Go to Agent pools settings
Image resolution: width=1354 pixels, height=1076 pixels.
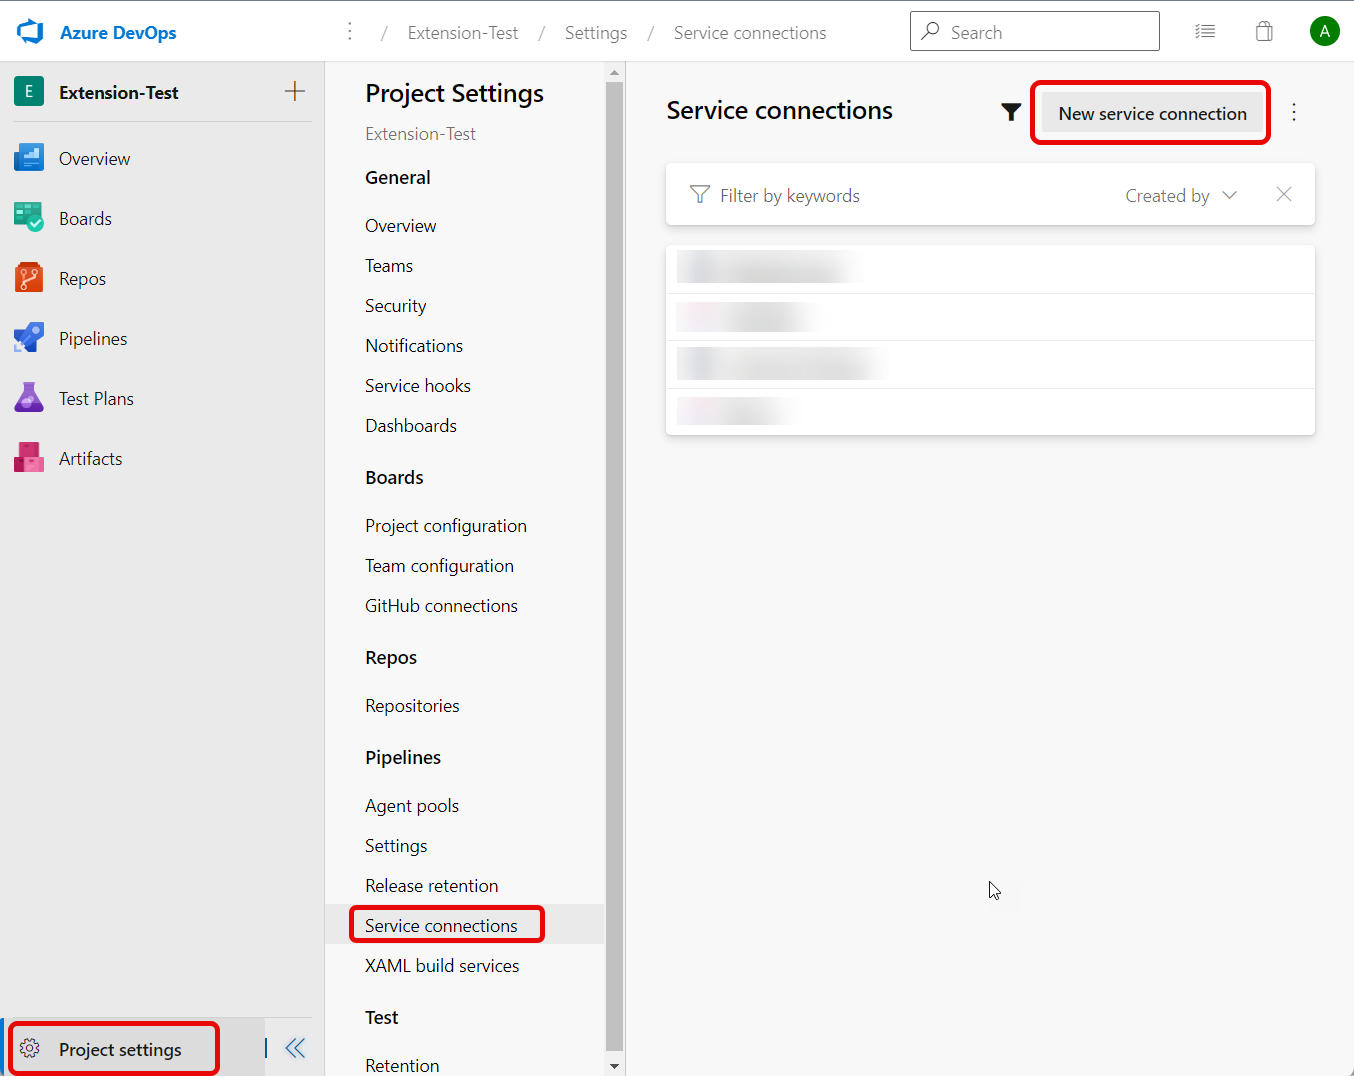412,806
